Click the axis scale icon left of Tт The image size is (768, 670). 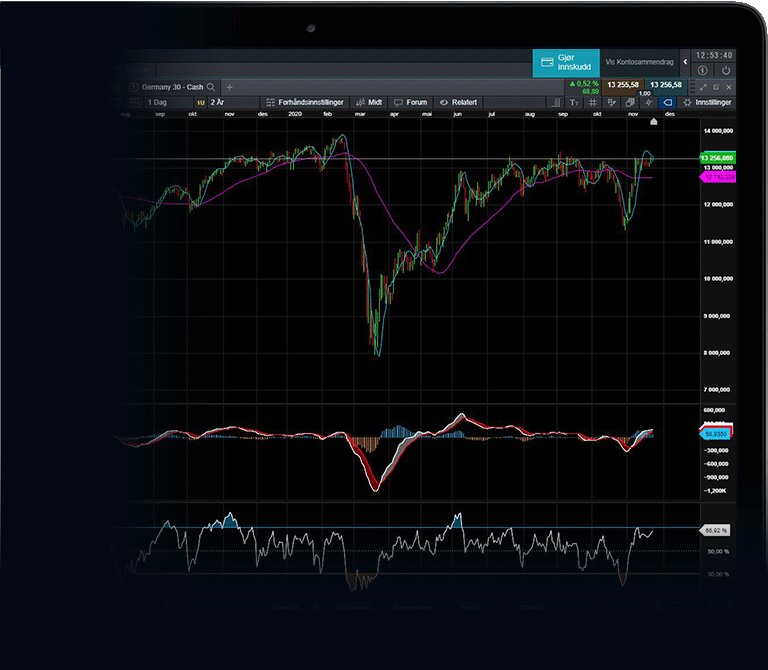[x=555, y=102]
